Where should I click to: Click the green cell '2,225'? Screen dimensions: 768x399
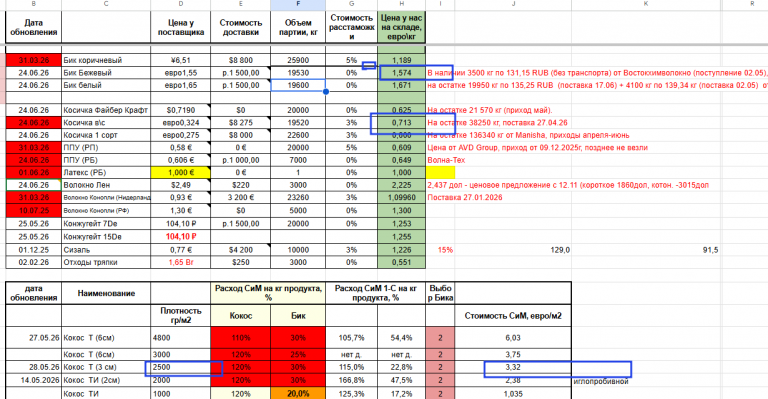coord(402,185)
